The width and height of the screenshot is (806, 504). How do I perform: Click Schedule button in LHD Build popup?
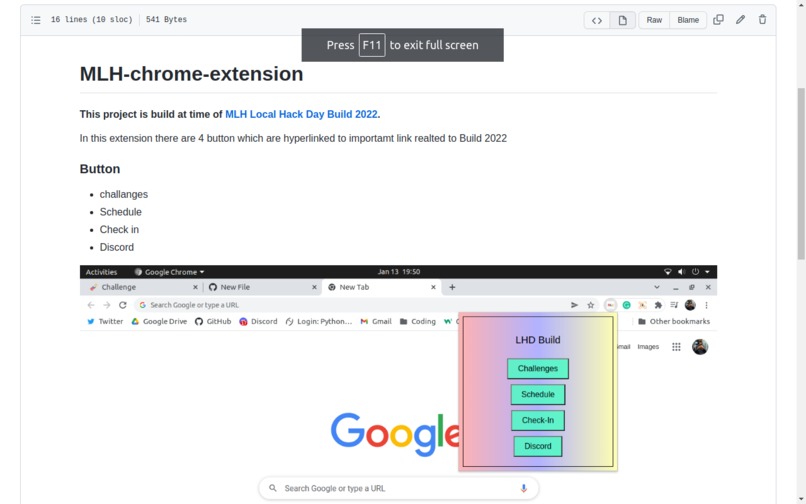(538, 394)
